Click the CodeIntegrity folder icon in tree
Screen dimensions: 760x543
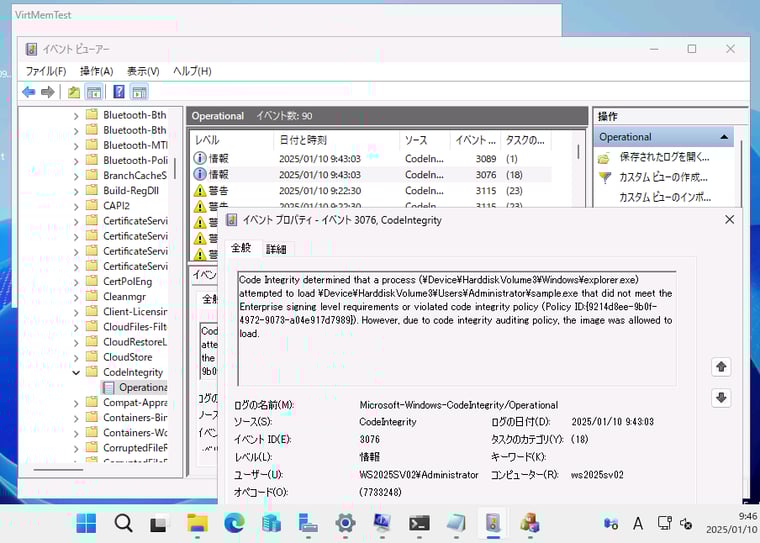coord(92,372)
